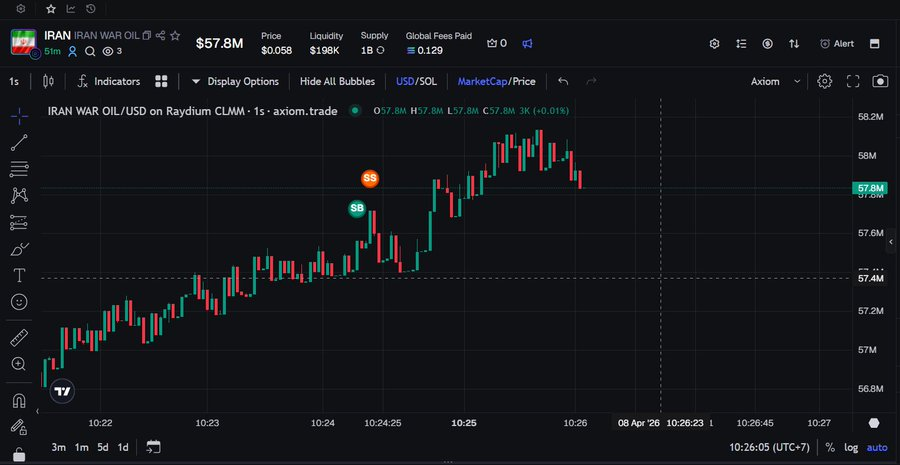Select the brush drawing tool

[x=19, y=249]
